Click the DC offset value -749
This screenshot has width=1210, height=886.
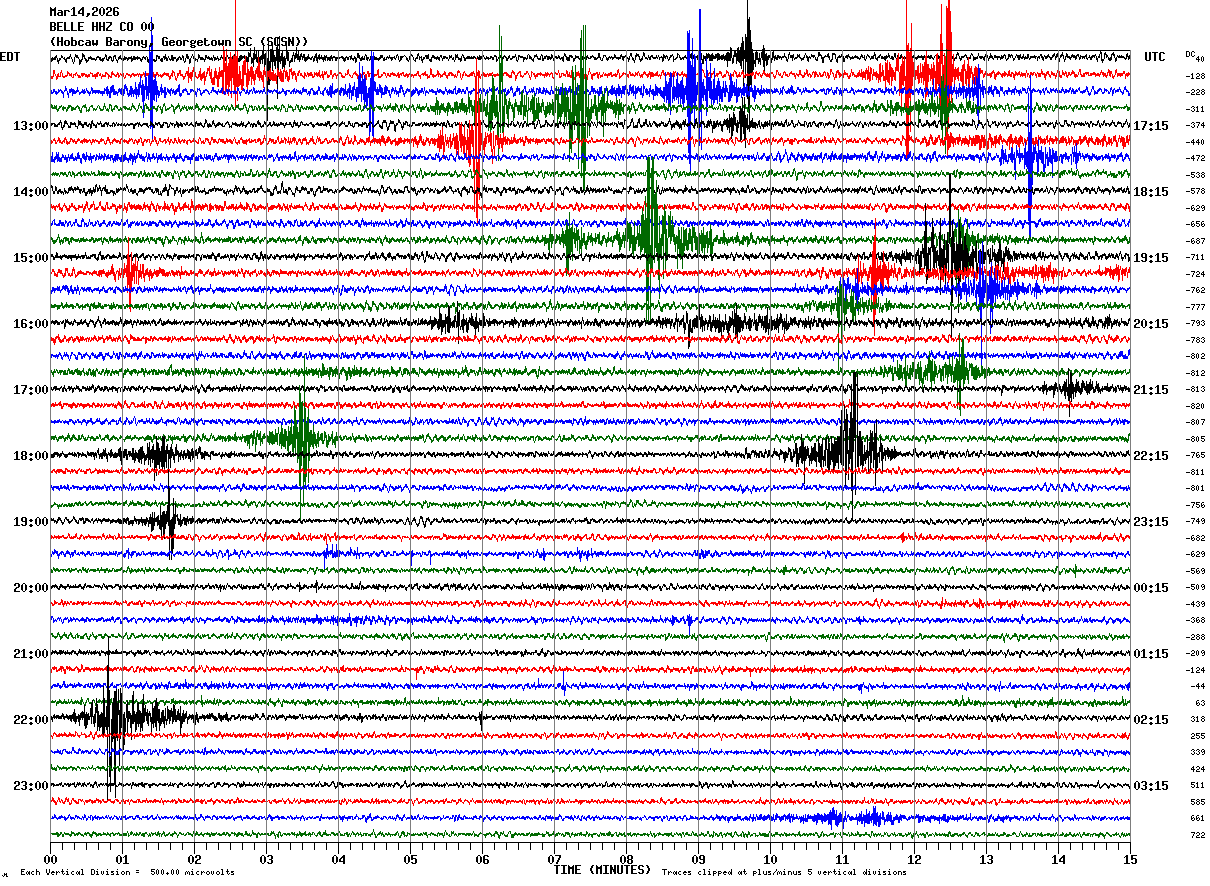[1195, 521]
